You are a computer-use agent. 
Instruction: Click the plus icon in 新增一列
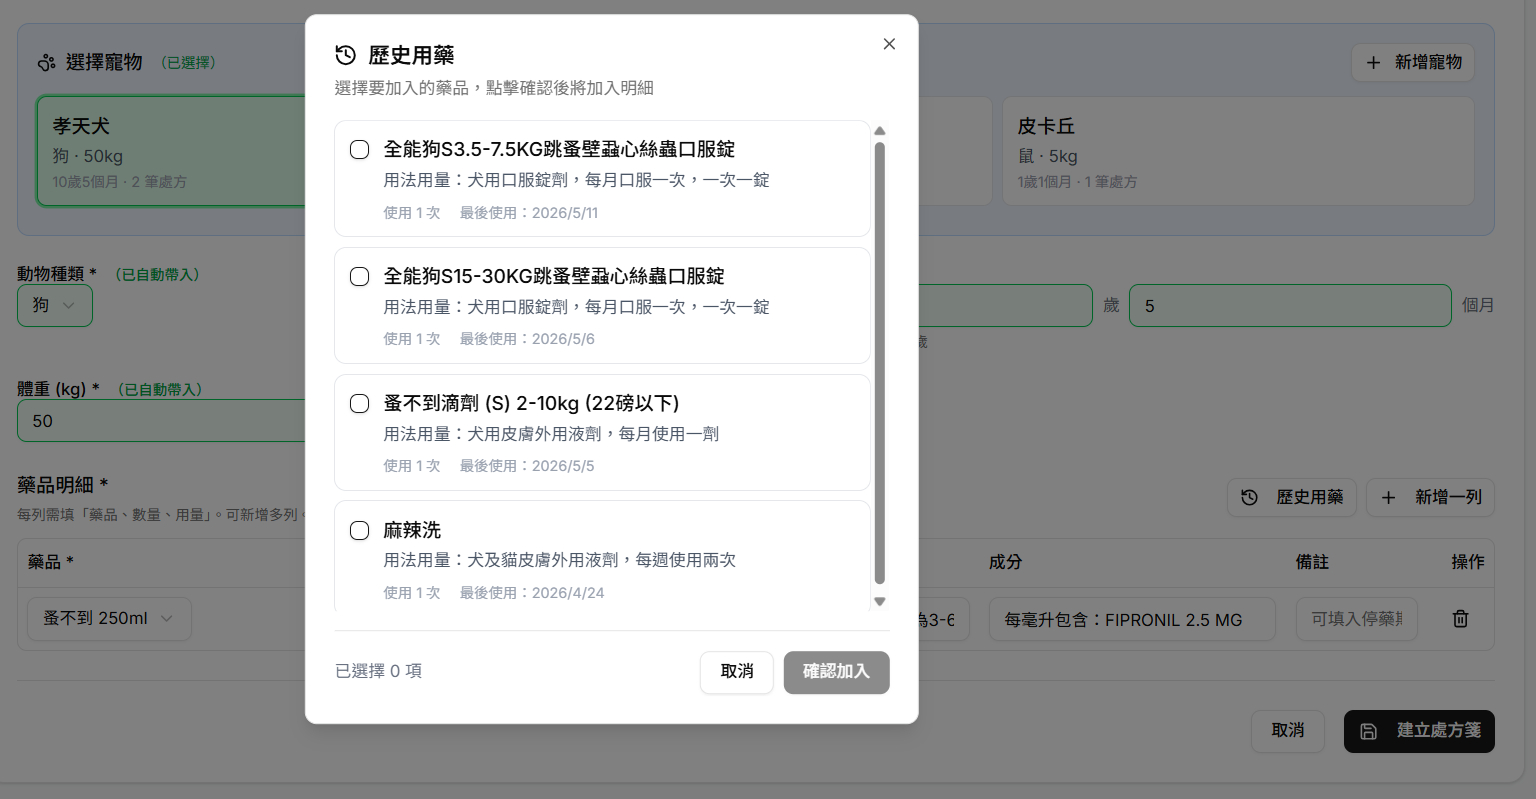click(1389, 497)
